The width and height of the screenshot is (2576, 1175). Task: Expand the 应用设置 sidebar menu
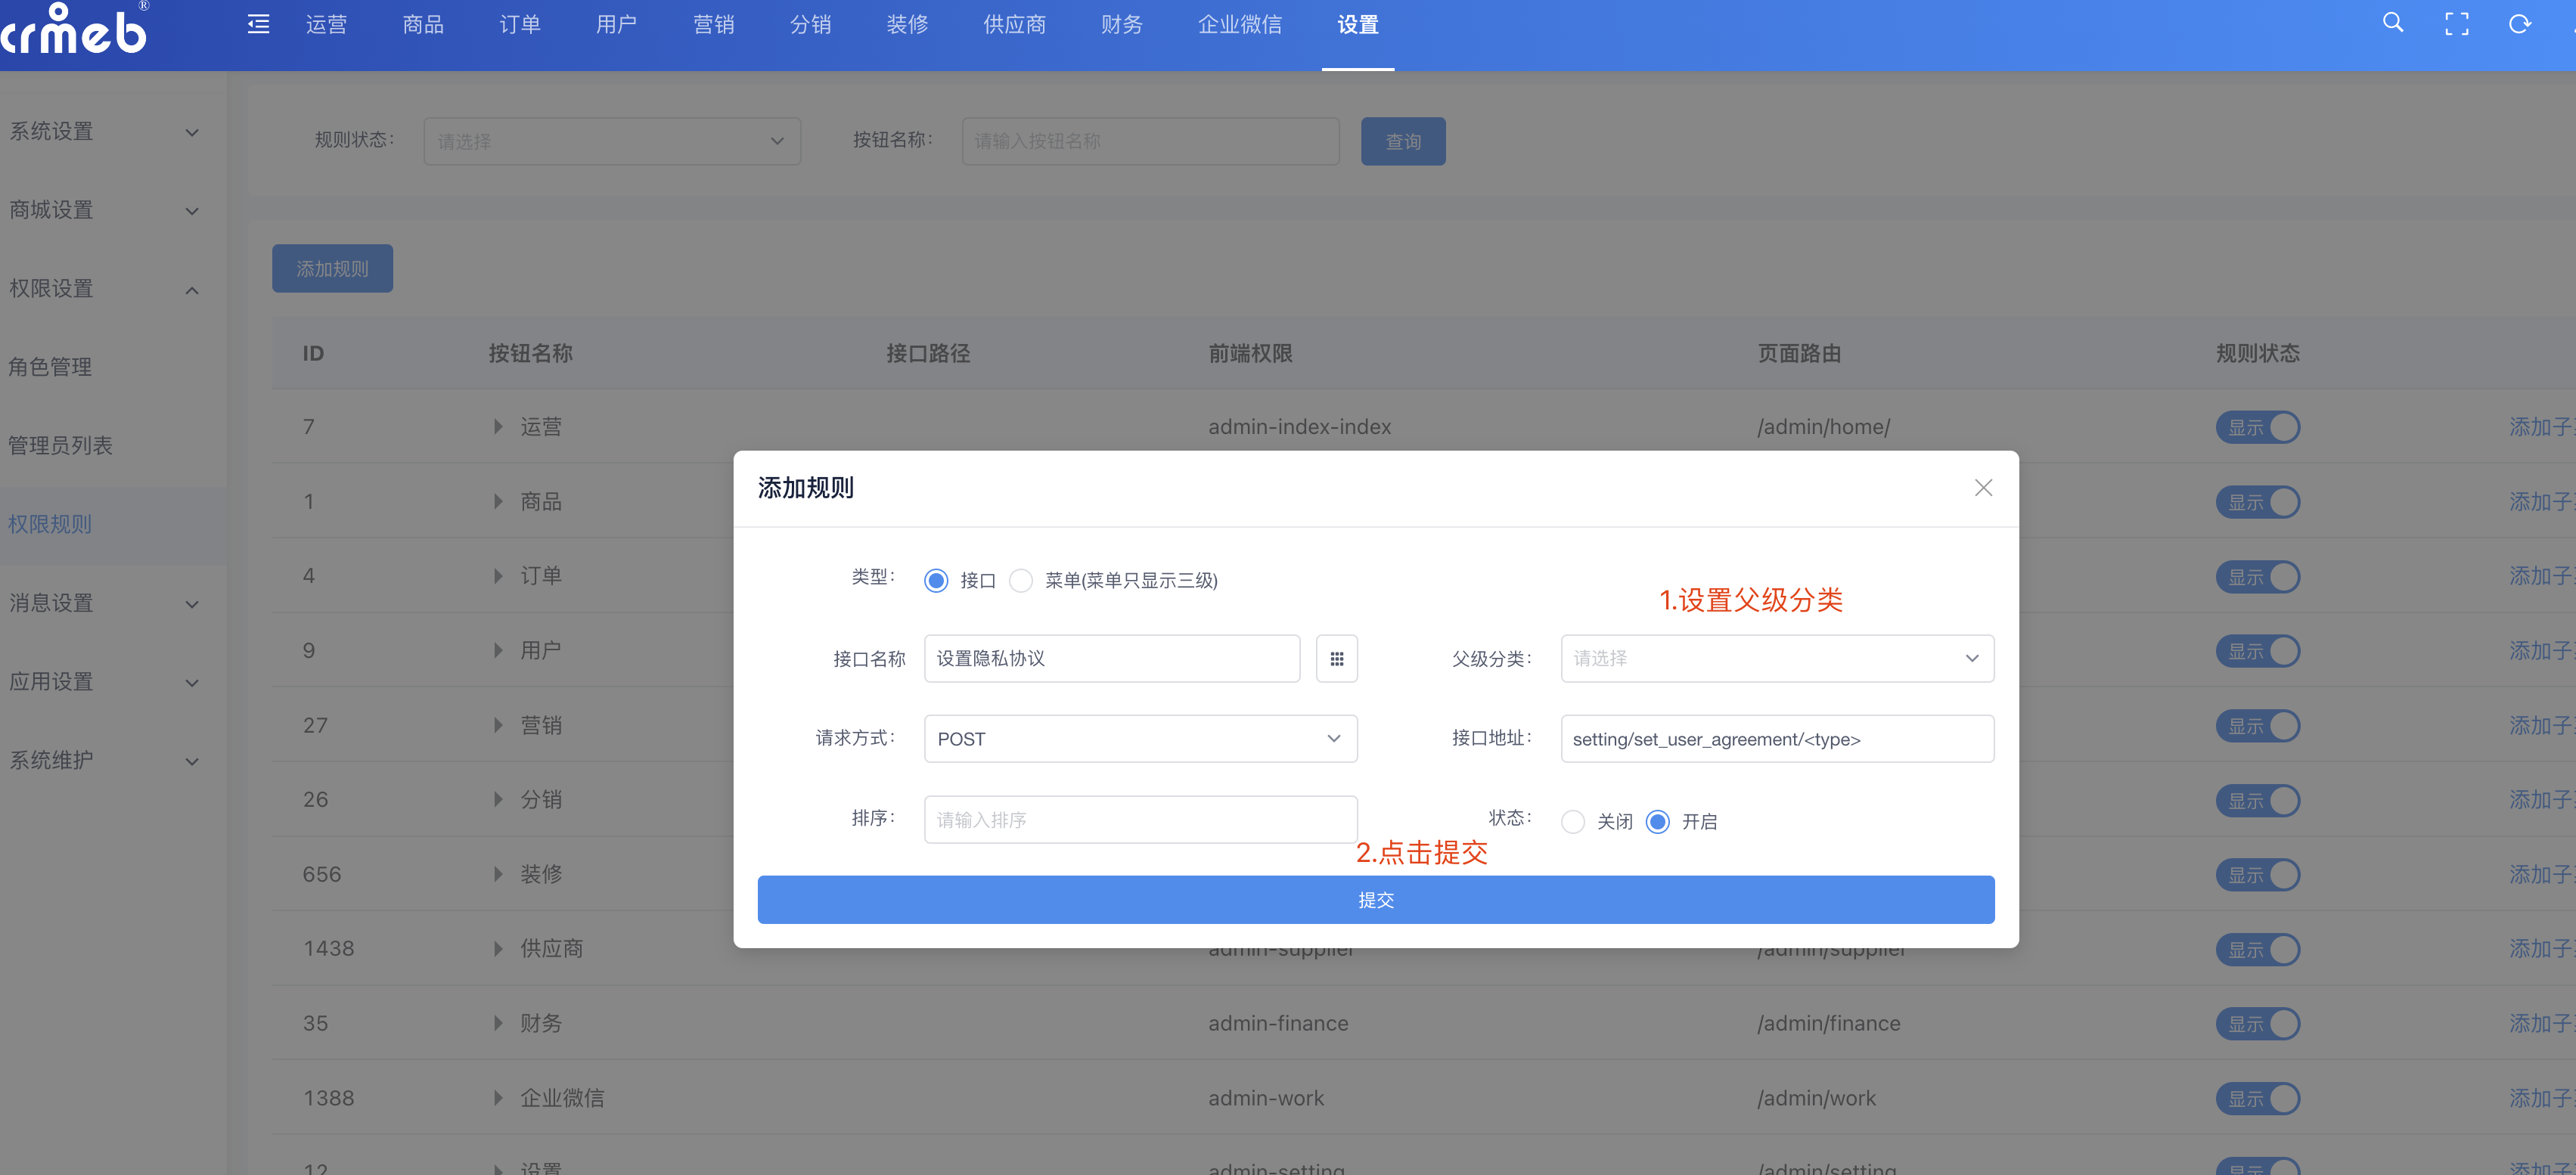pos(113,682)
